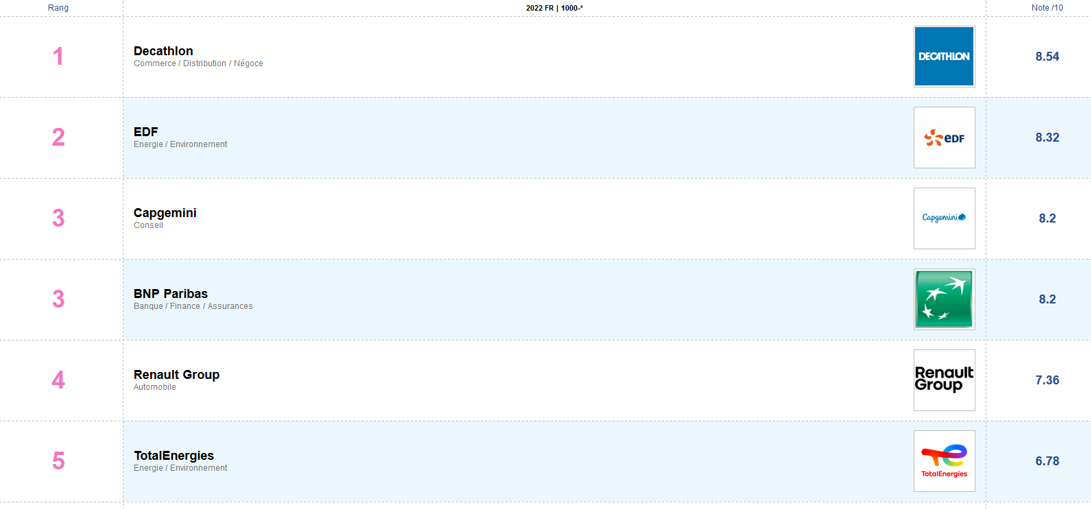Open the BNP Paribas company name

pos(170,293)
